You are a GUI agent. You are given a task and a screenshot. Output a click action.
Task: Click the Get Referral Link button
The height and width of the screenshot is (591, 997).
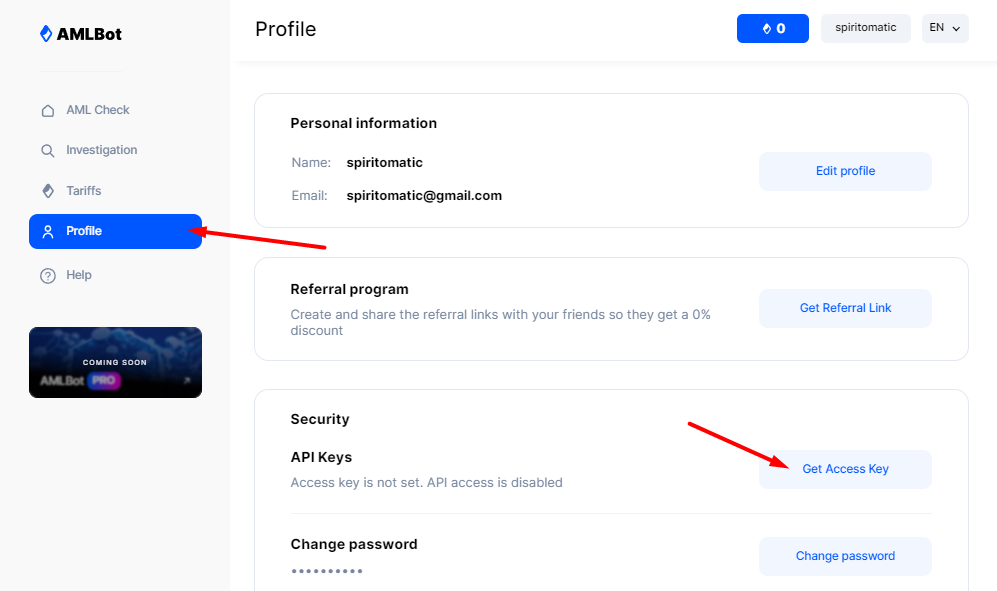point(845,308)
